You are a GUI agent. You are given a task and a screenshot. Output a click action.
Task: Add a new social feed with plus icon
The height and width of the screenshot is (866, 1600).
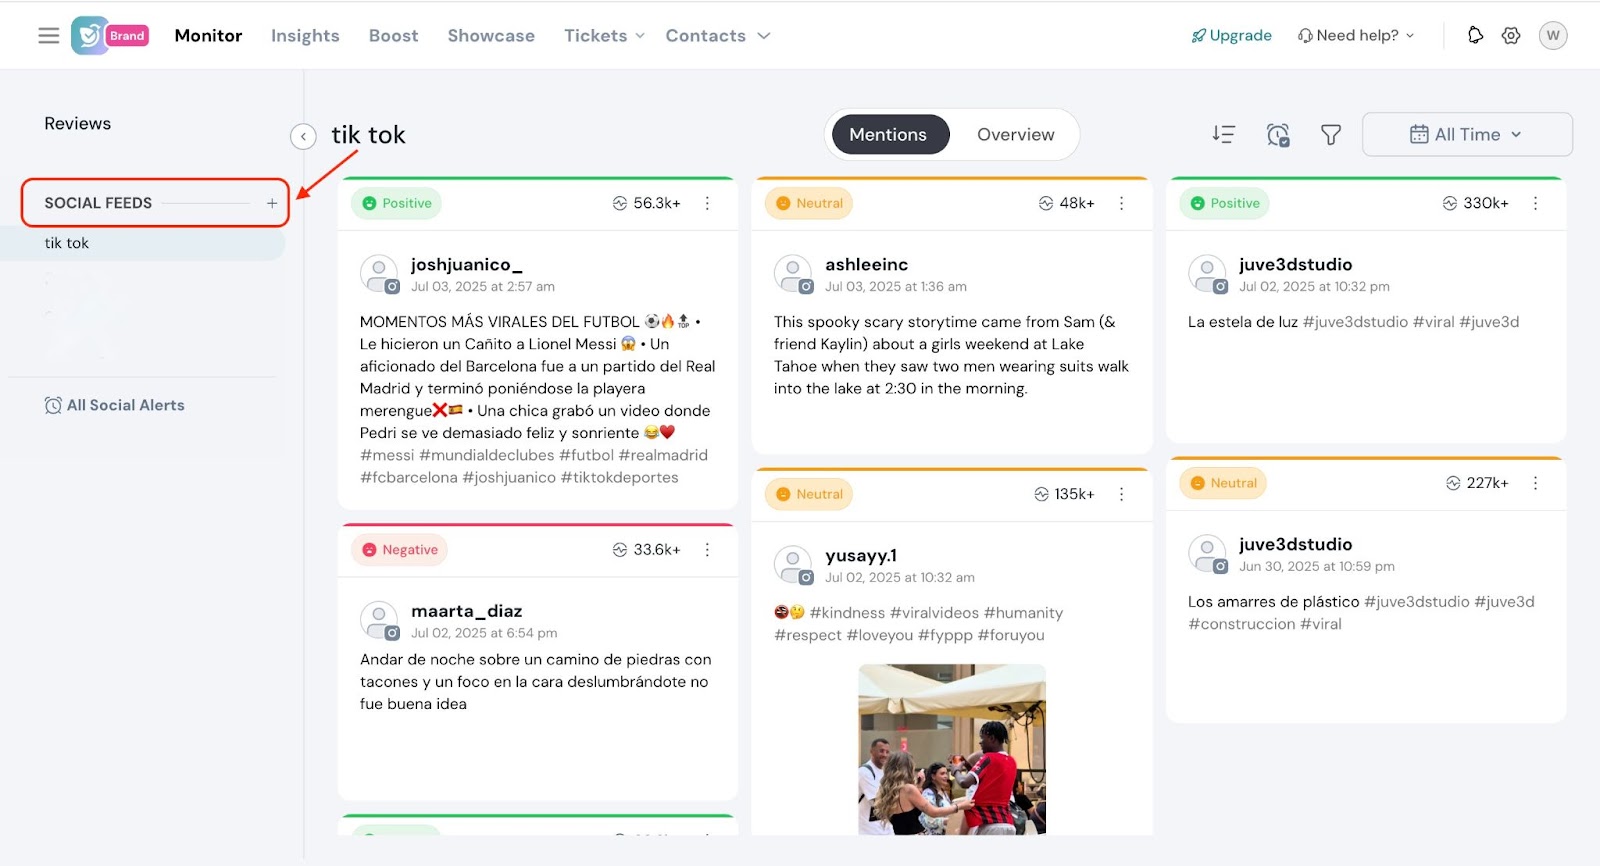tap(271, 203)
